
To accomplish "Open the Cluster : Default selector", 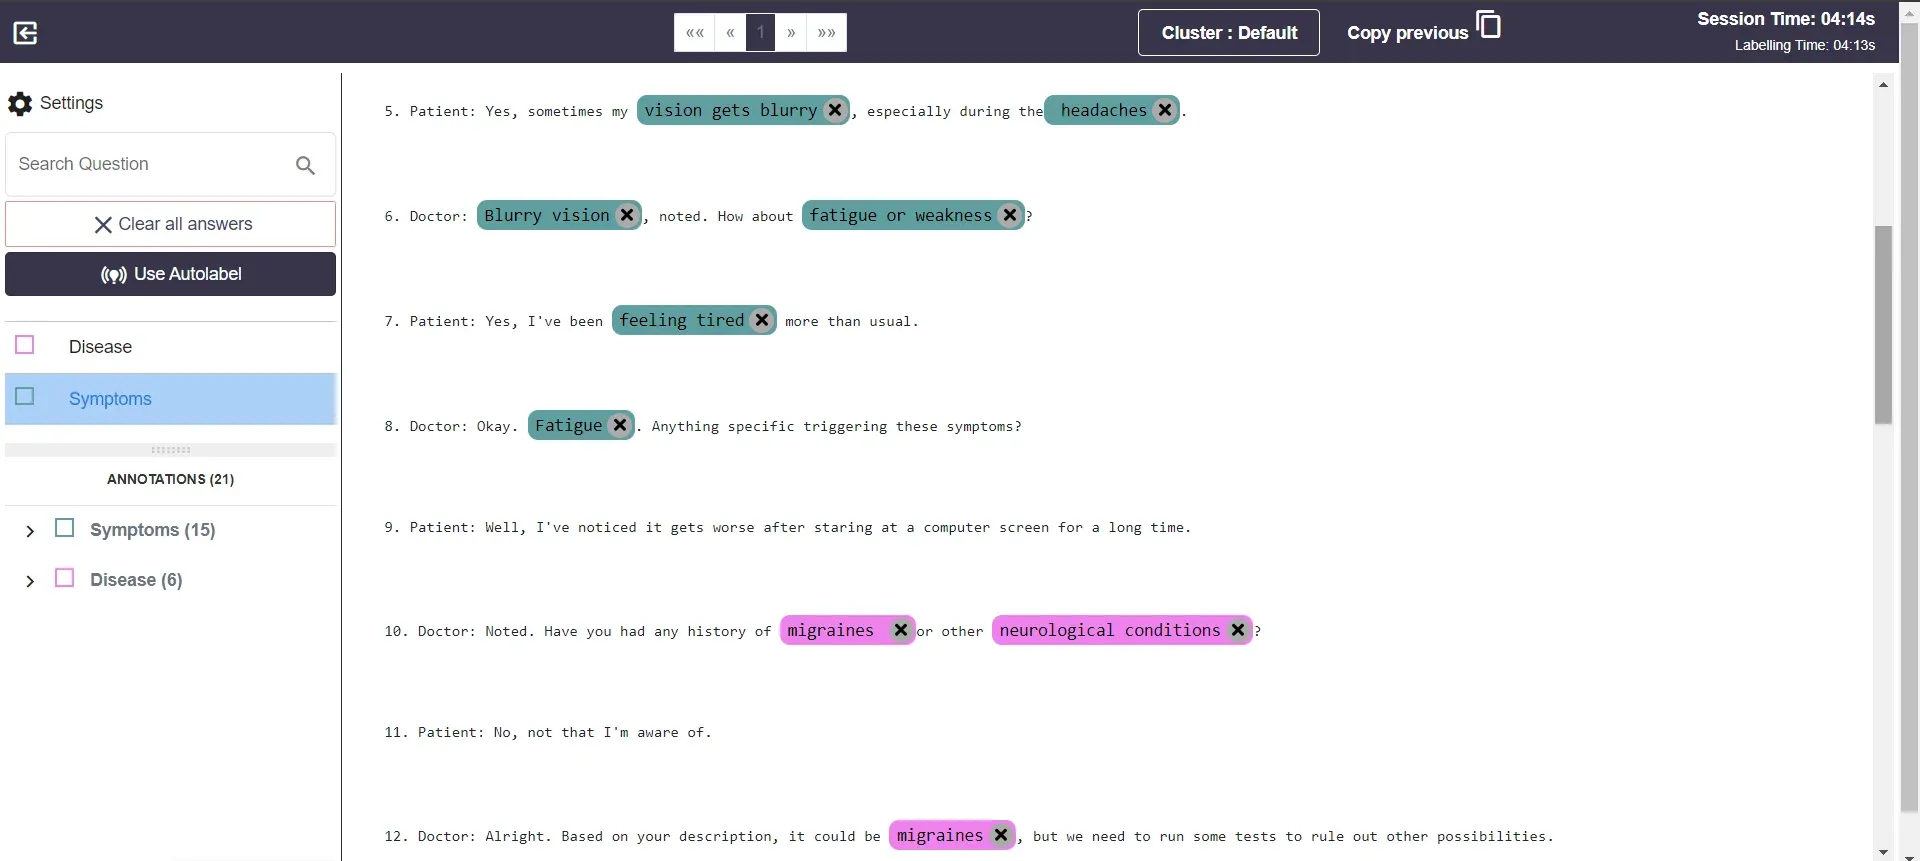I will pyautogui.click(x=1228, y=33).
